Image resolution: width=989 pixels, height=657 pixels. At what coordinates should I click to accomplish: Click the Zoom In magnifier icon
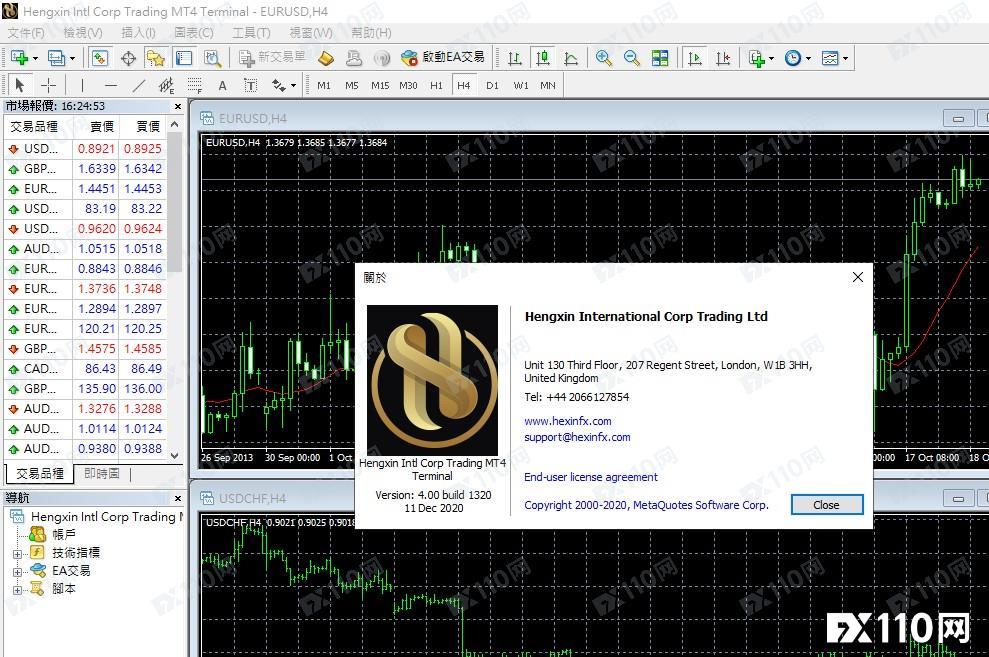[604, 58]
